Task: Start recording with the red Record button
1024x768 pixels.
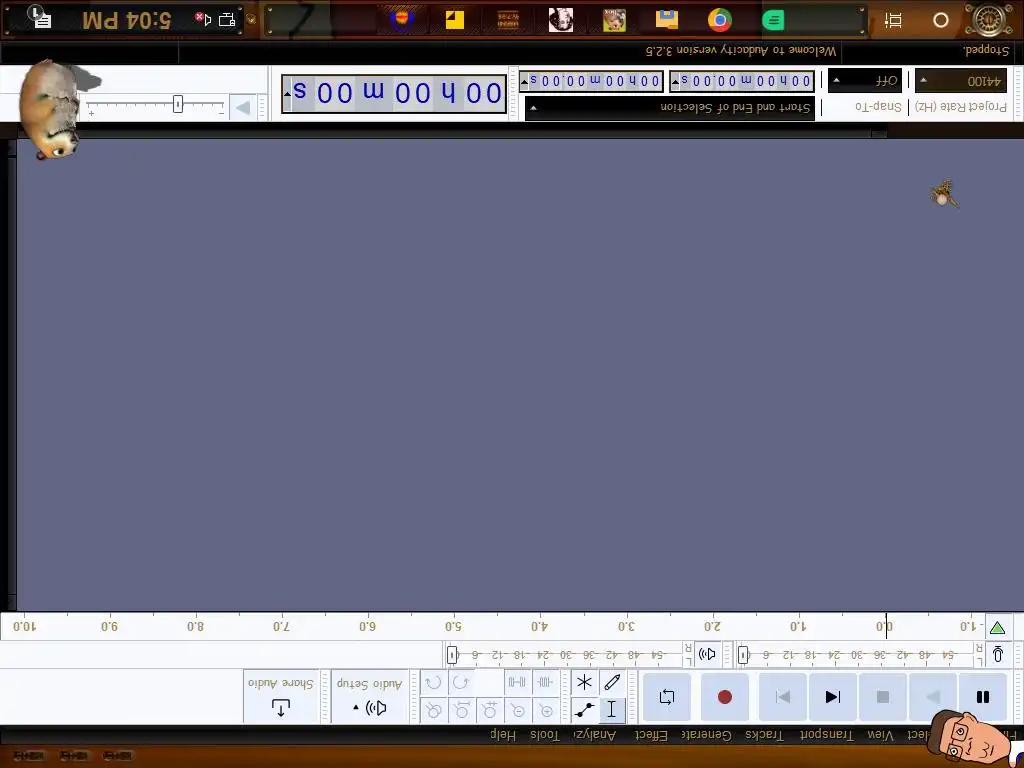Action: pos(724,697)
